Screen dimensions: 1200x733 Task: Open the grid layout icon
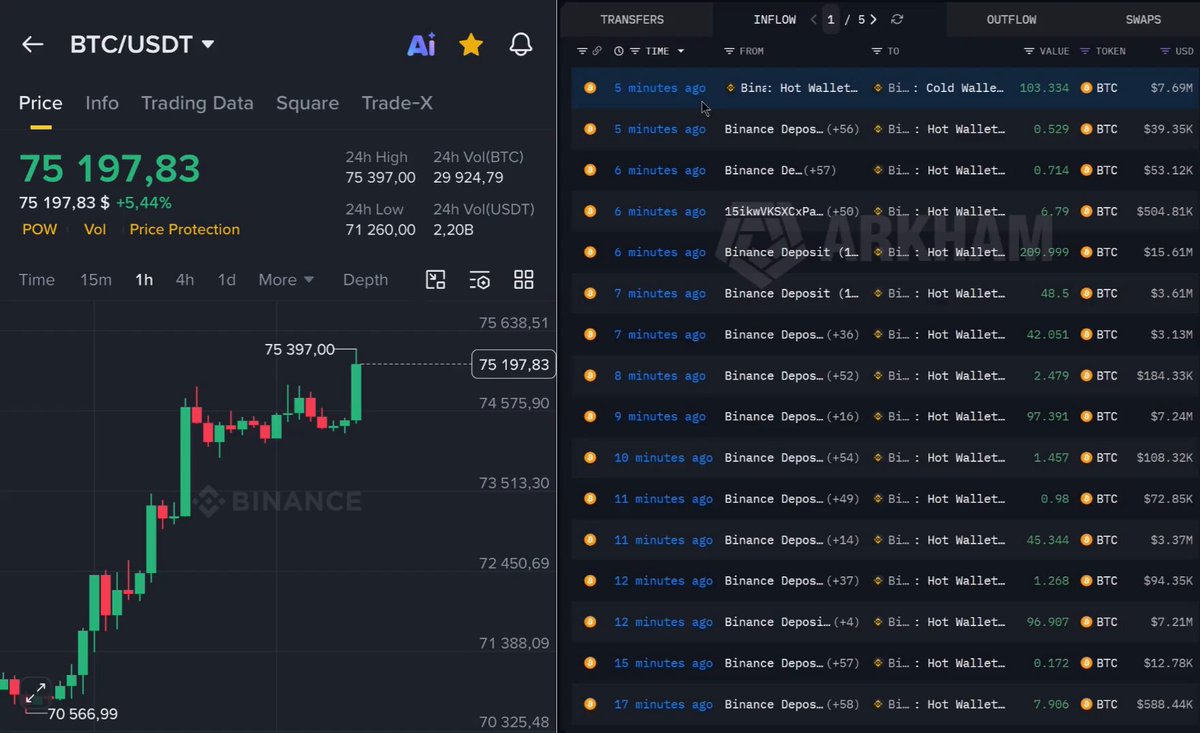524,280
